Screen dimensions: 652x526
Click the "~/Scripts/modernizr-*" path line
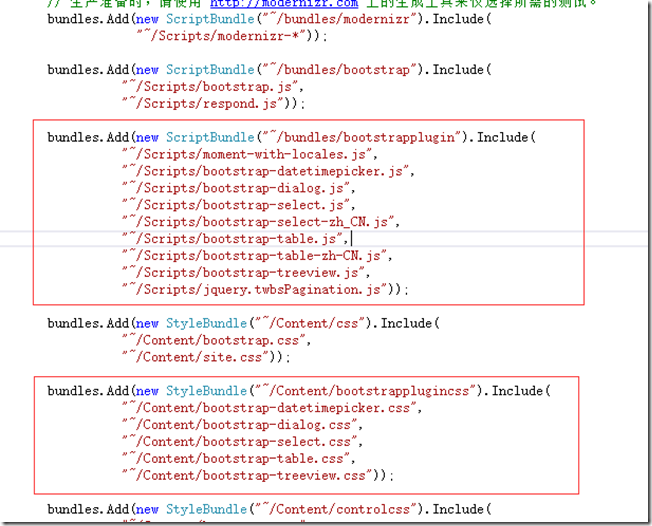(x=222, y=36)
